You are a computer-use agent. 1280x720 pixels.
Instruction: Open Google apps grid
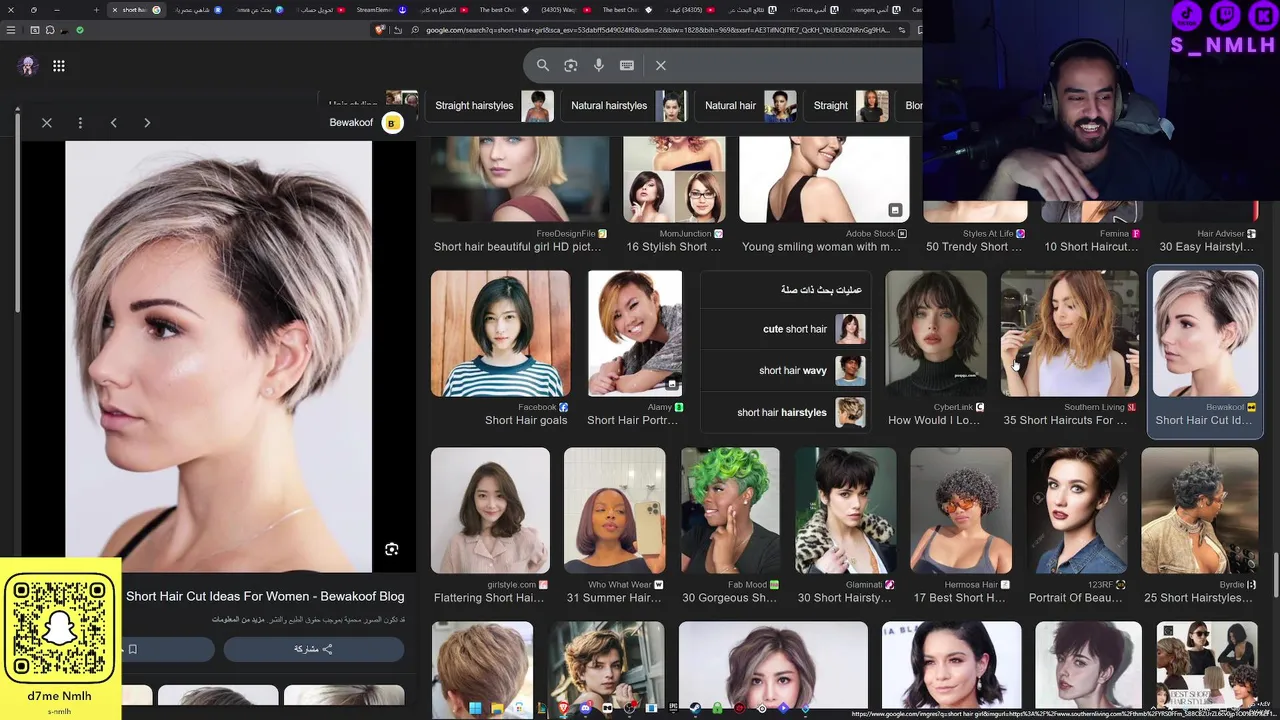point(59,66)
